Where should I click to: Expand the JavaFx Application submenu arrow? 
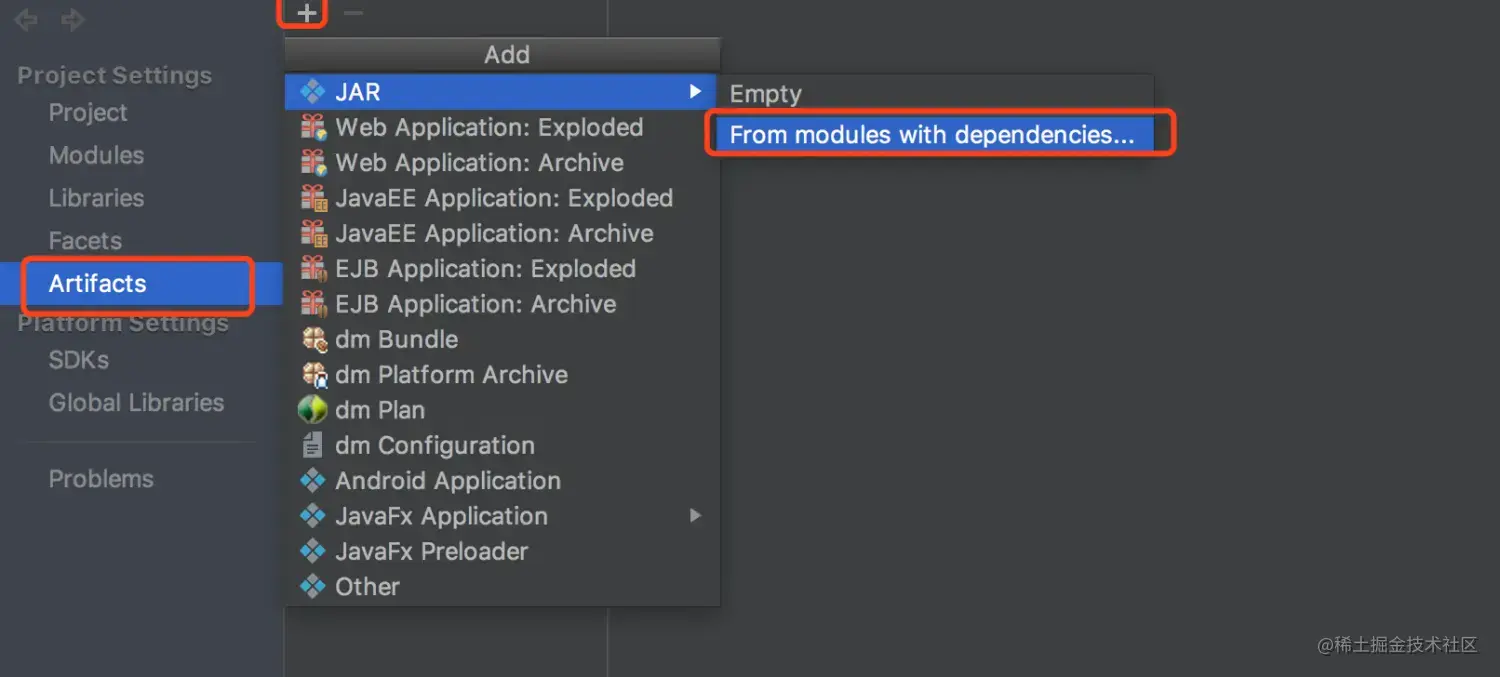(x=695, y=516)
